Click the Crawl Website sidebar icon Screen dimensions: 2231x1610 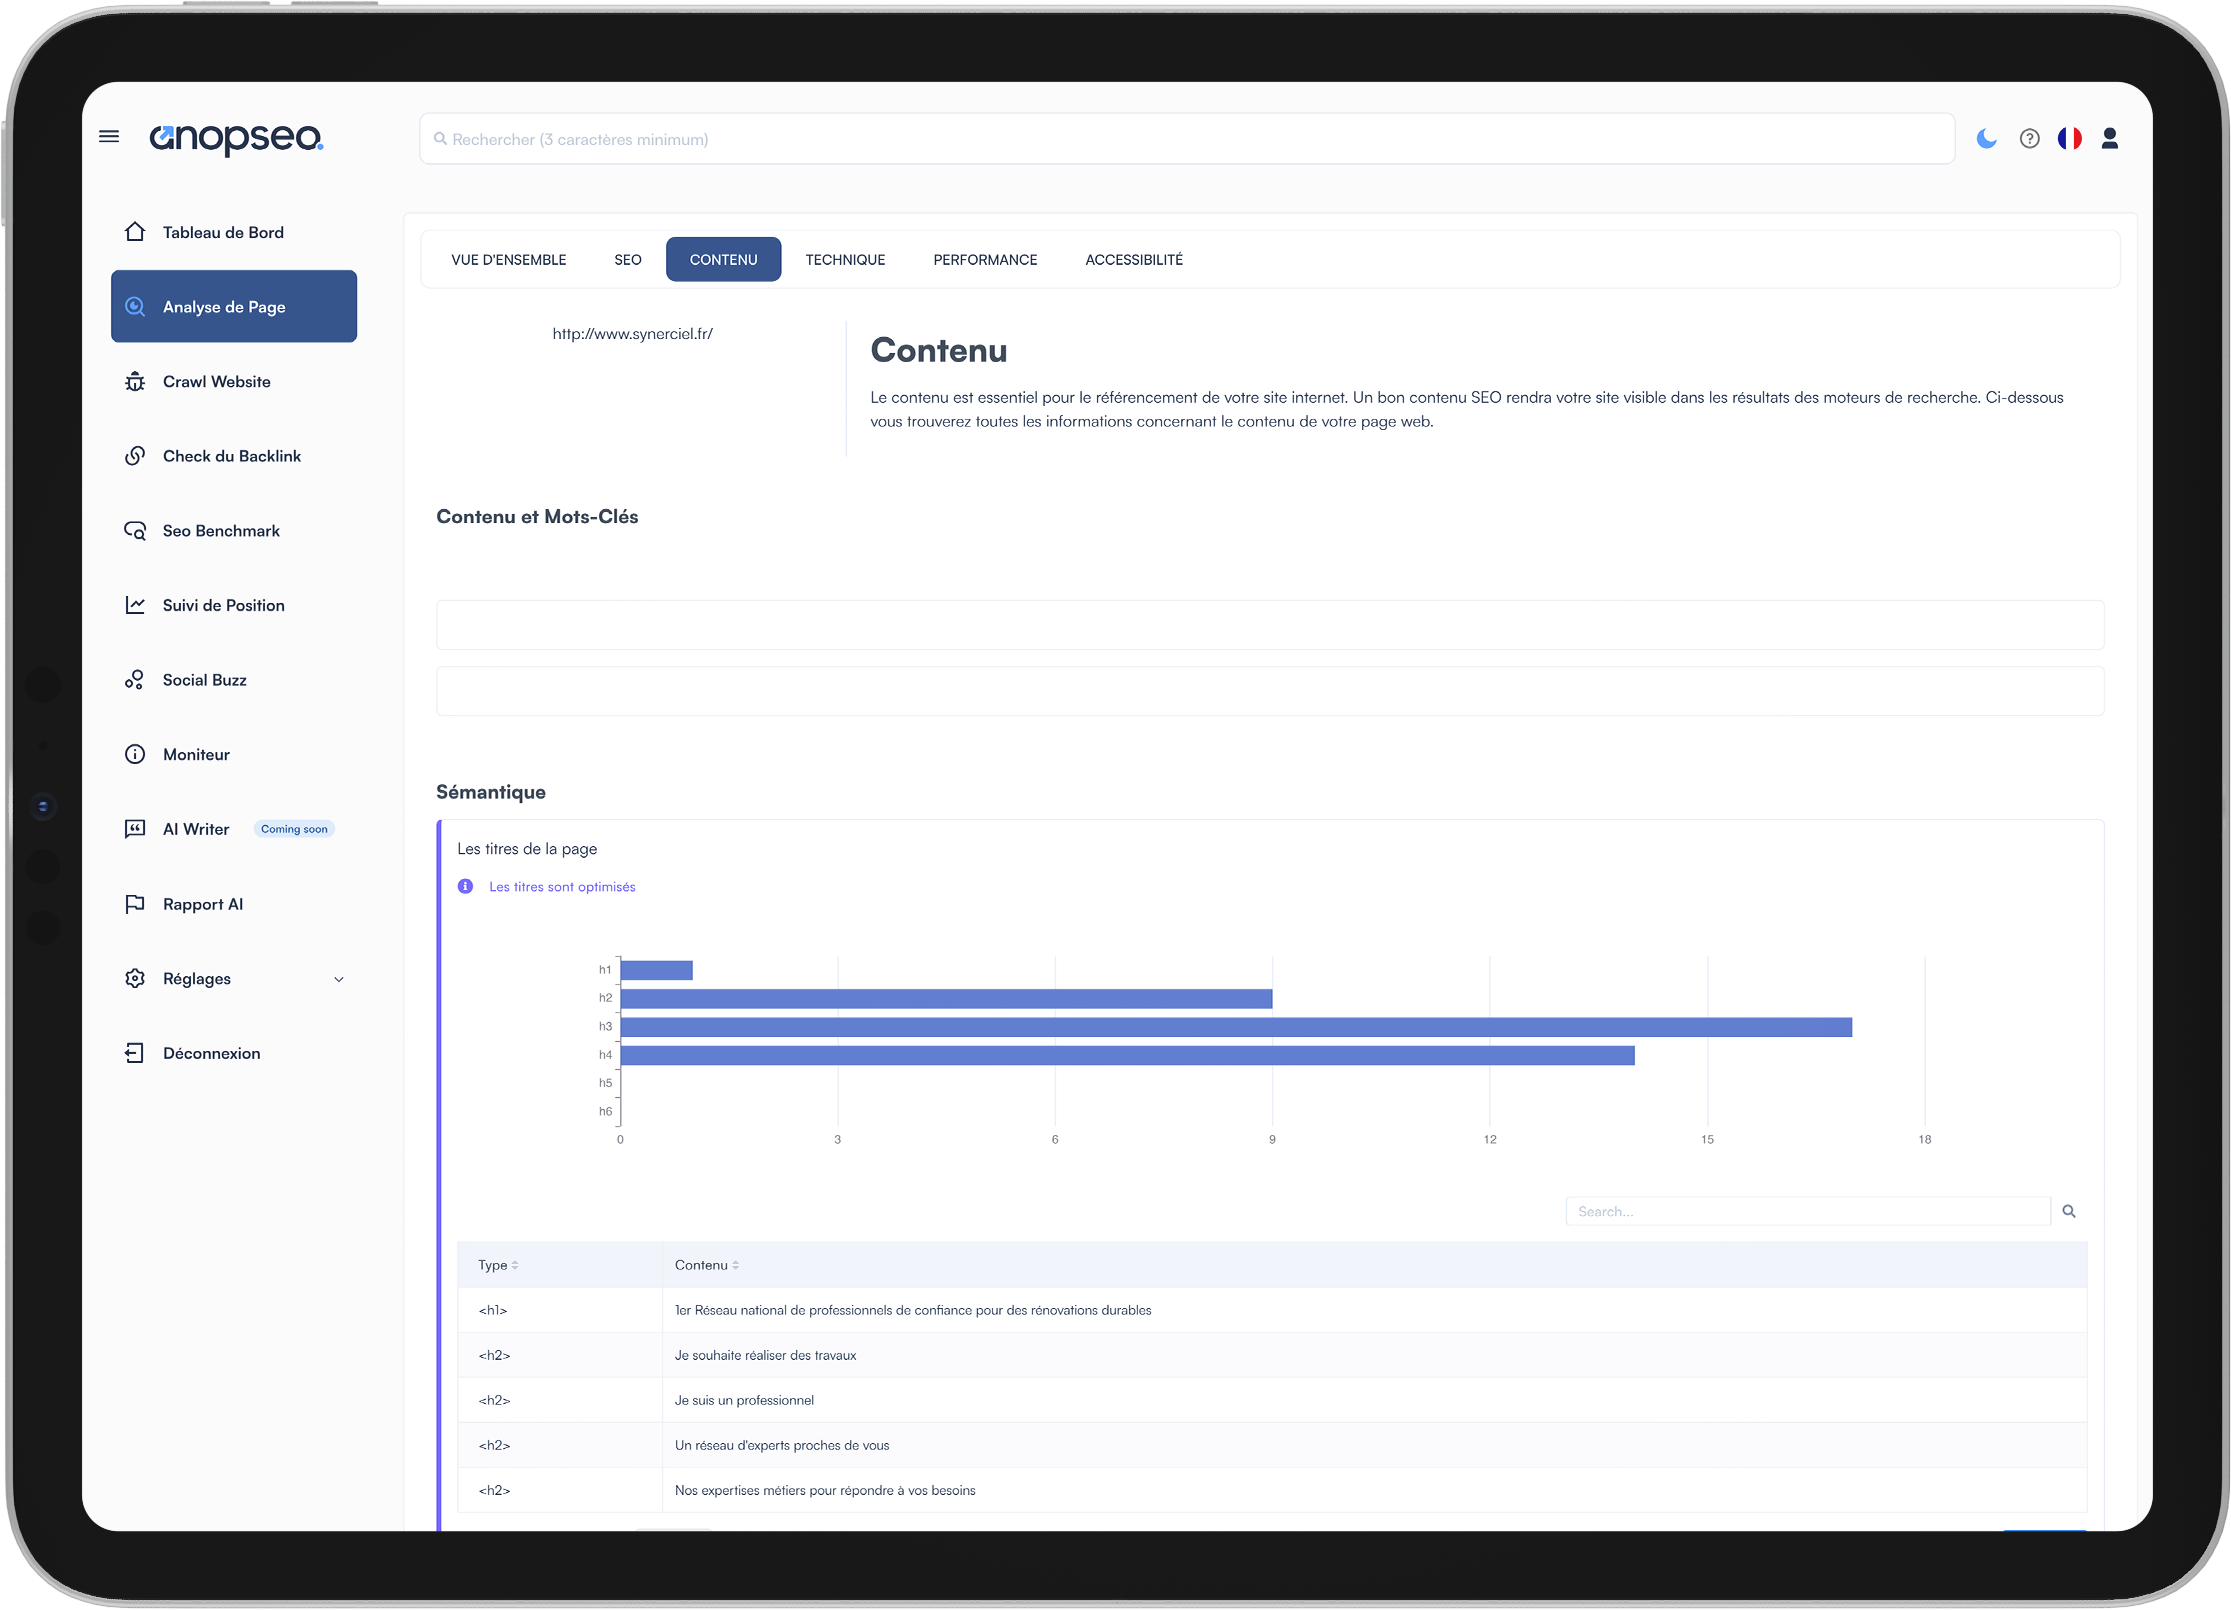pos(135,380)
